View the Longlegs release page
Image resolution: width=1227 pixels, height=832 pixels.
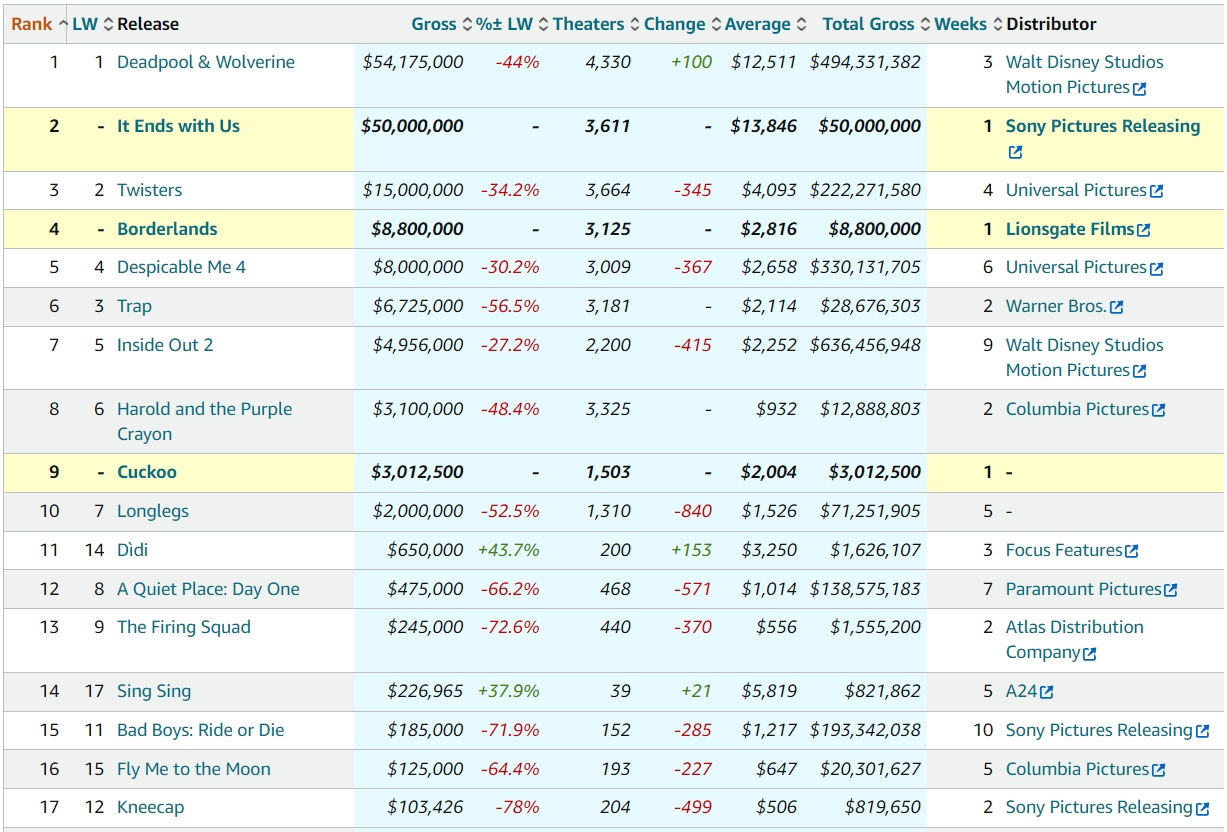153,511
